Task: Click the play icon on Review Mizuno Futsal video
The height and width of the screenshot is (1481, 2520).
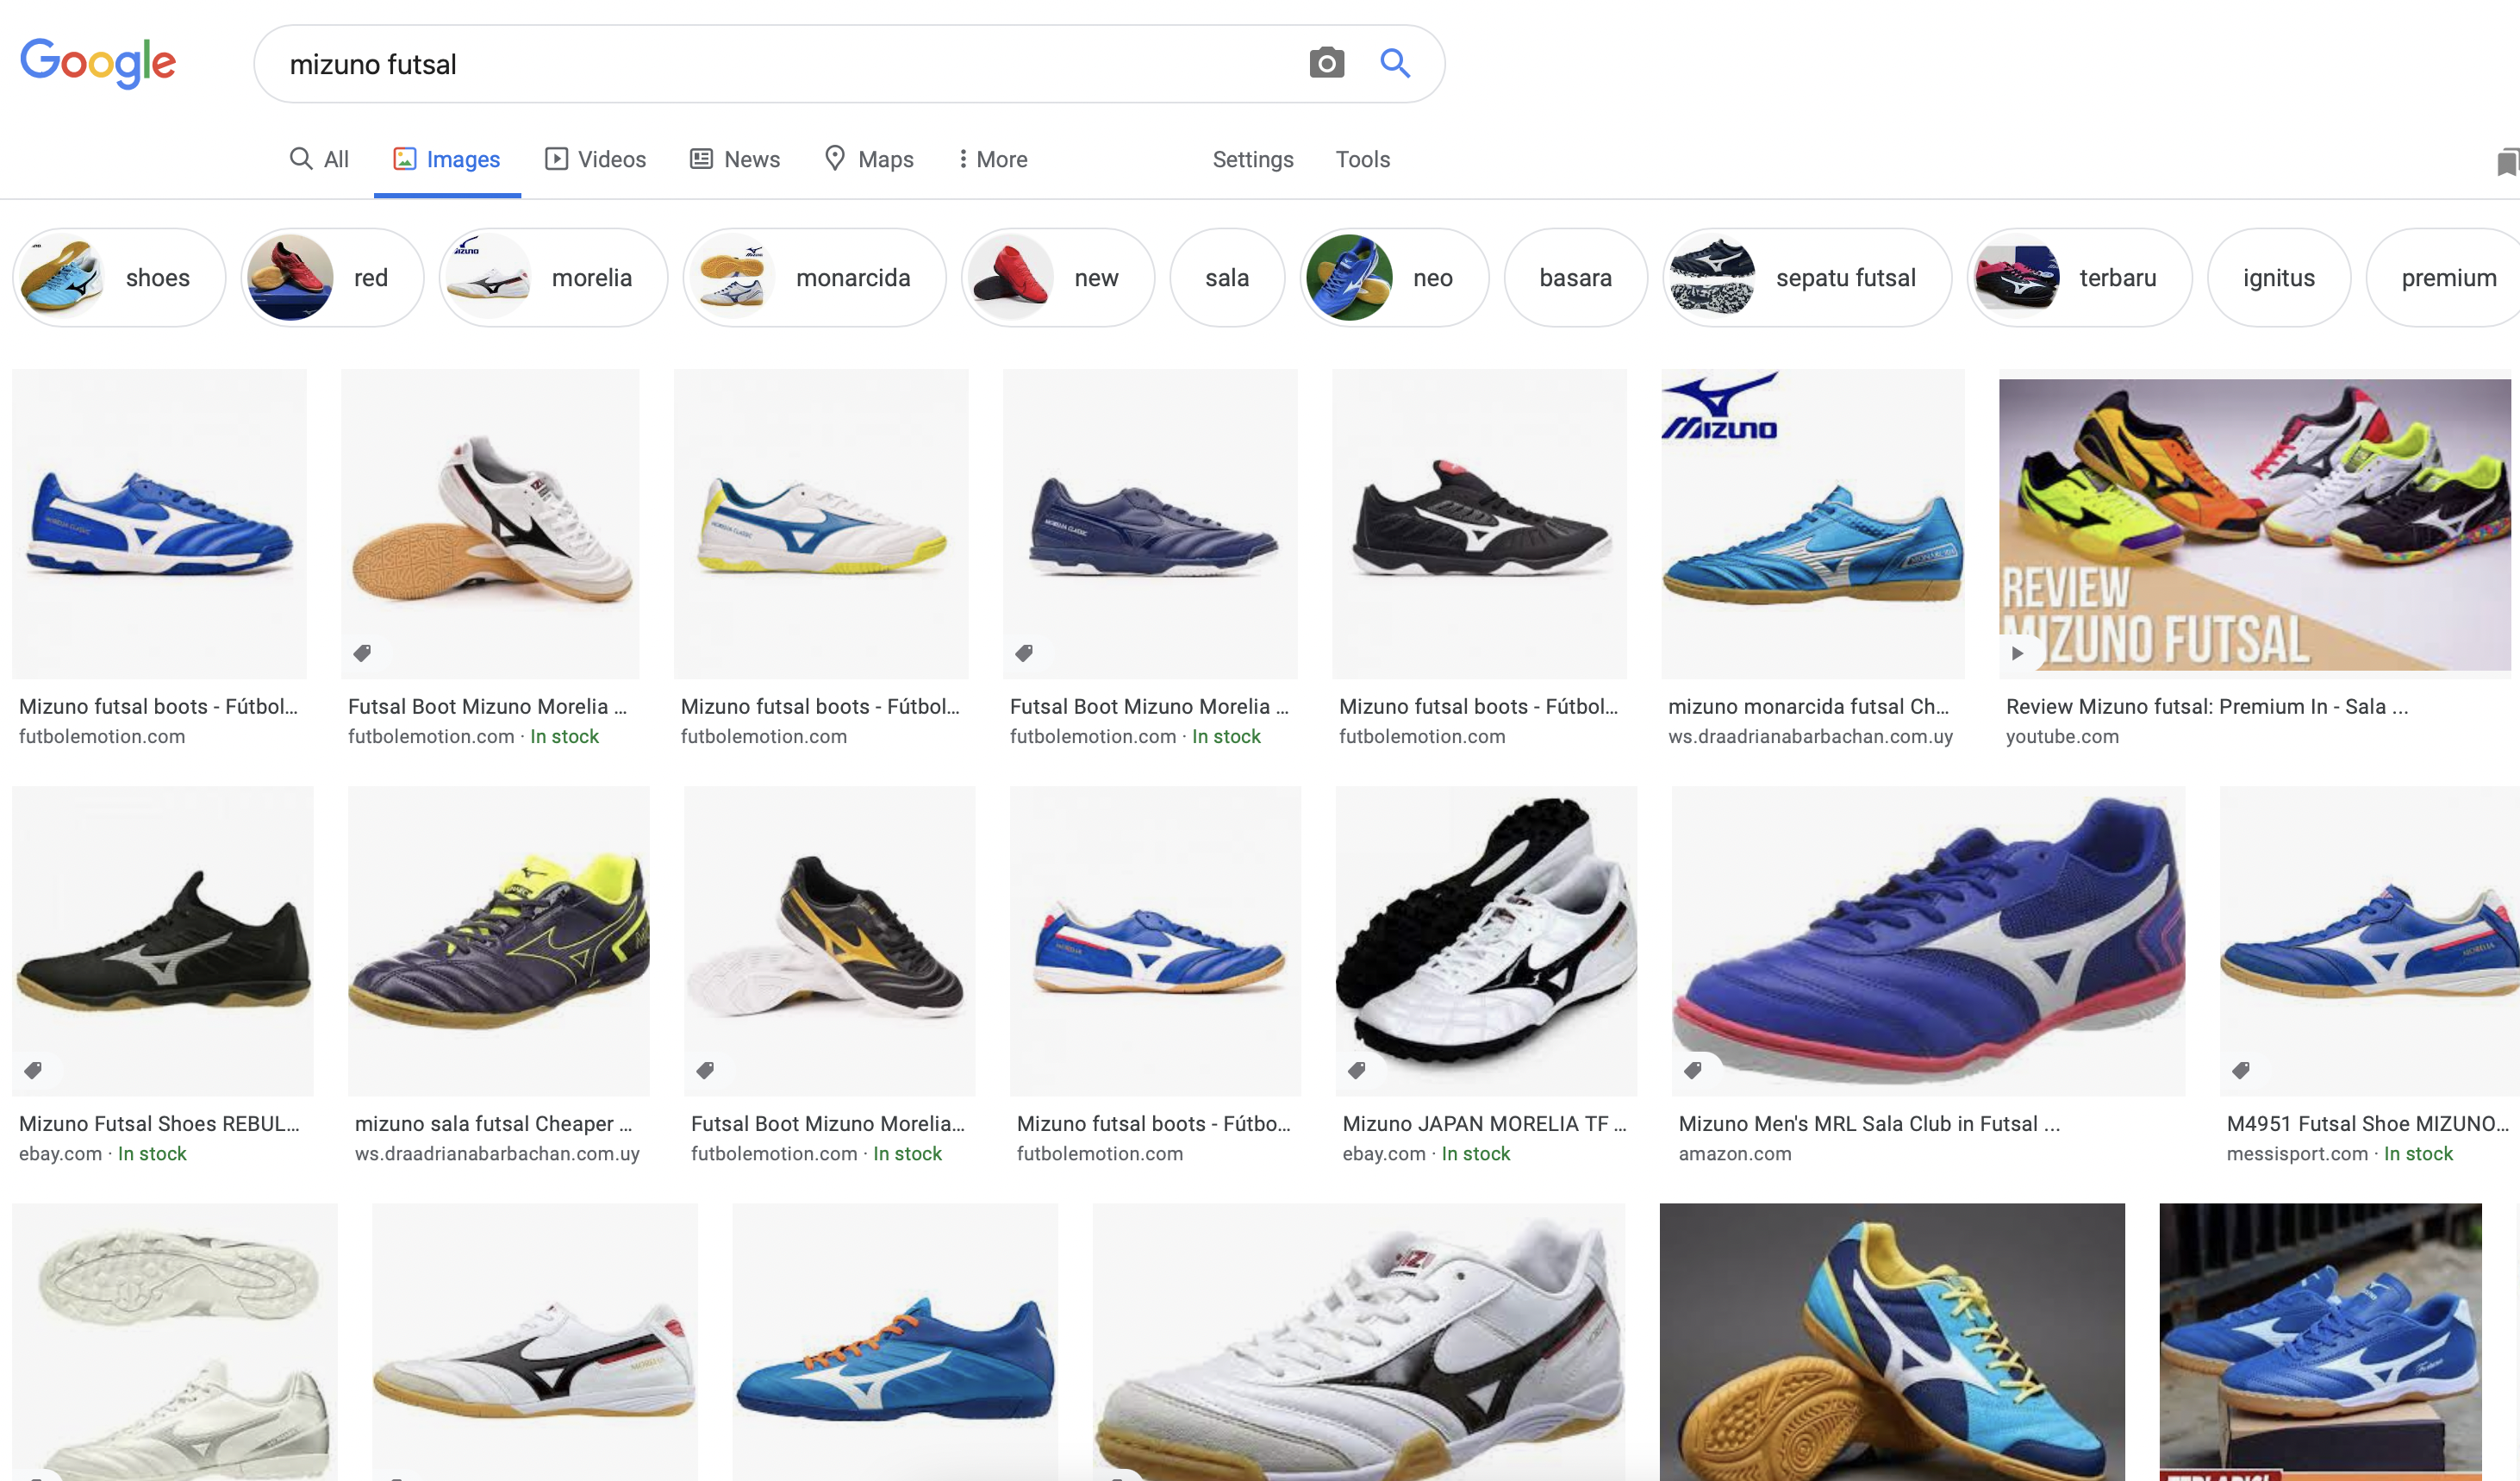Action: [x=2017, y=653]
